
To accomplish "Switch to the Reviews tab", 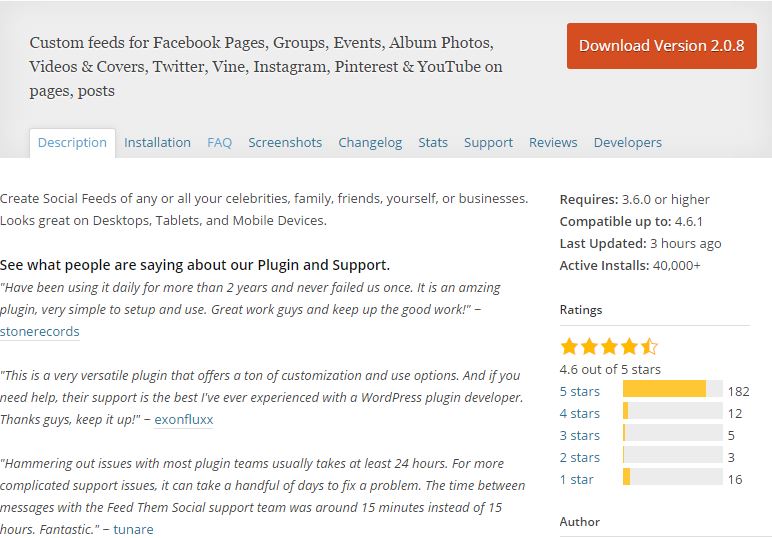I will tap(553, 143).
